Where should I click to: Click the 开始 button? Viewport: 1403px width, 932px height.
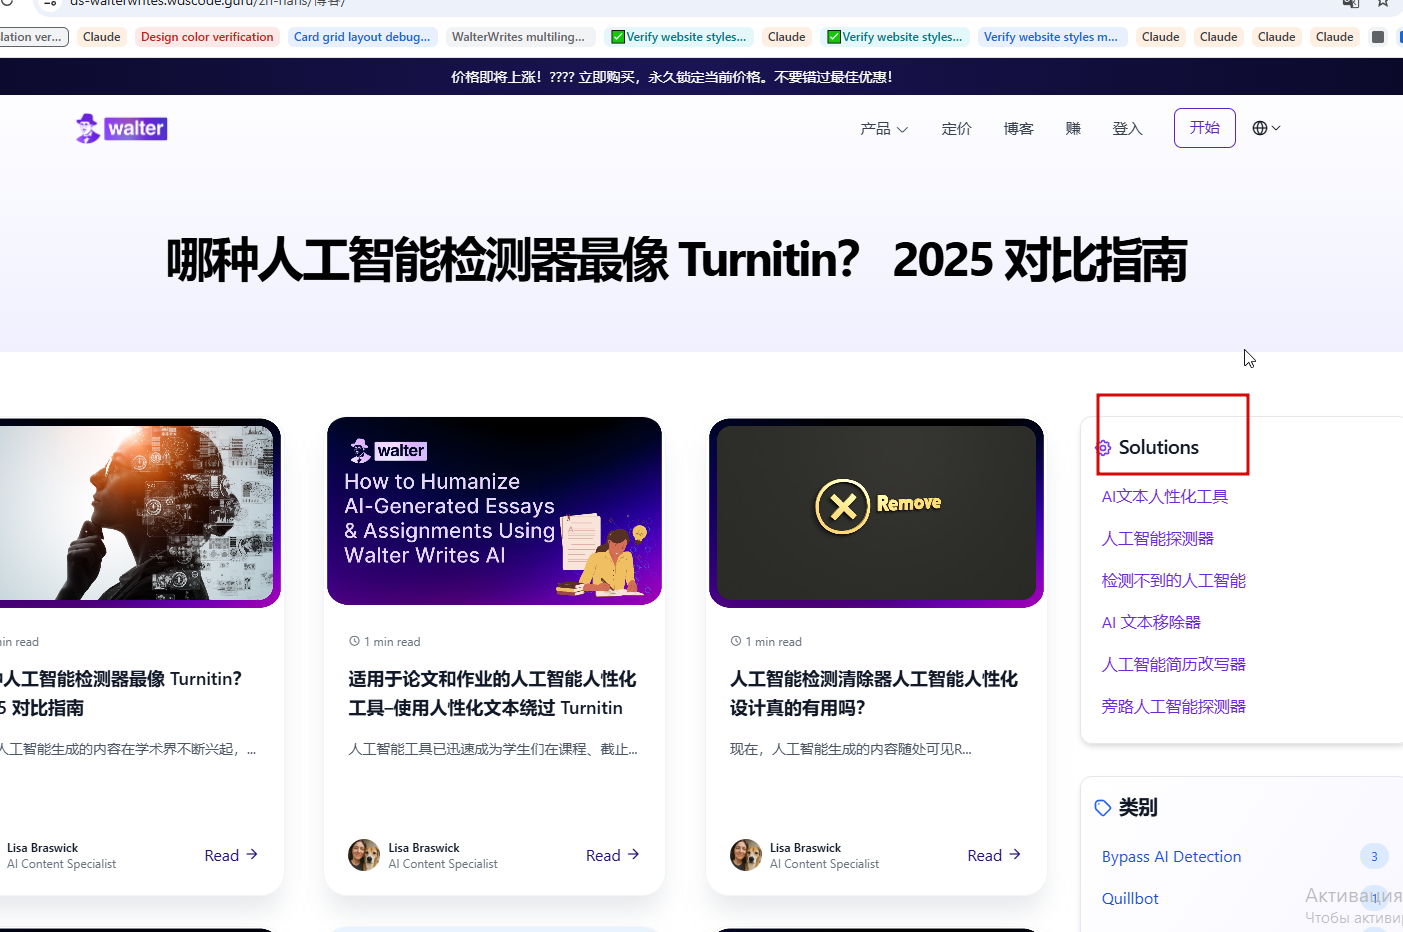click(1204, 128)
